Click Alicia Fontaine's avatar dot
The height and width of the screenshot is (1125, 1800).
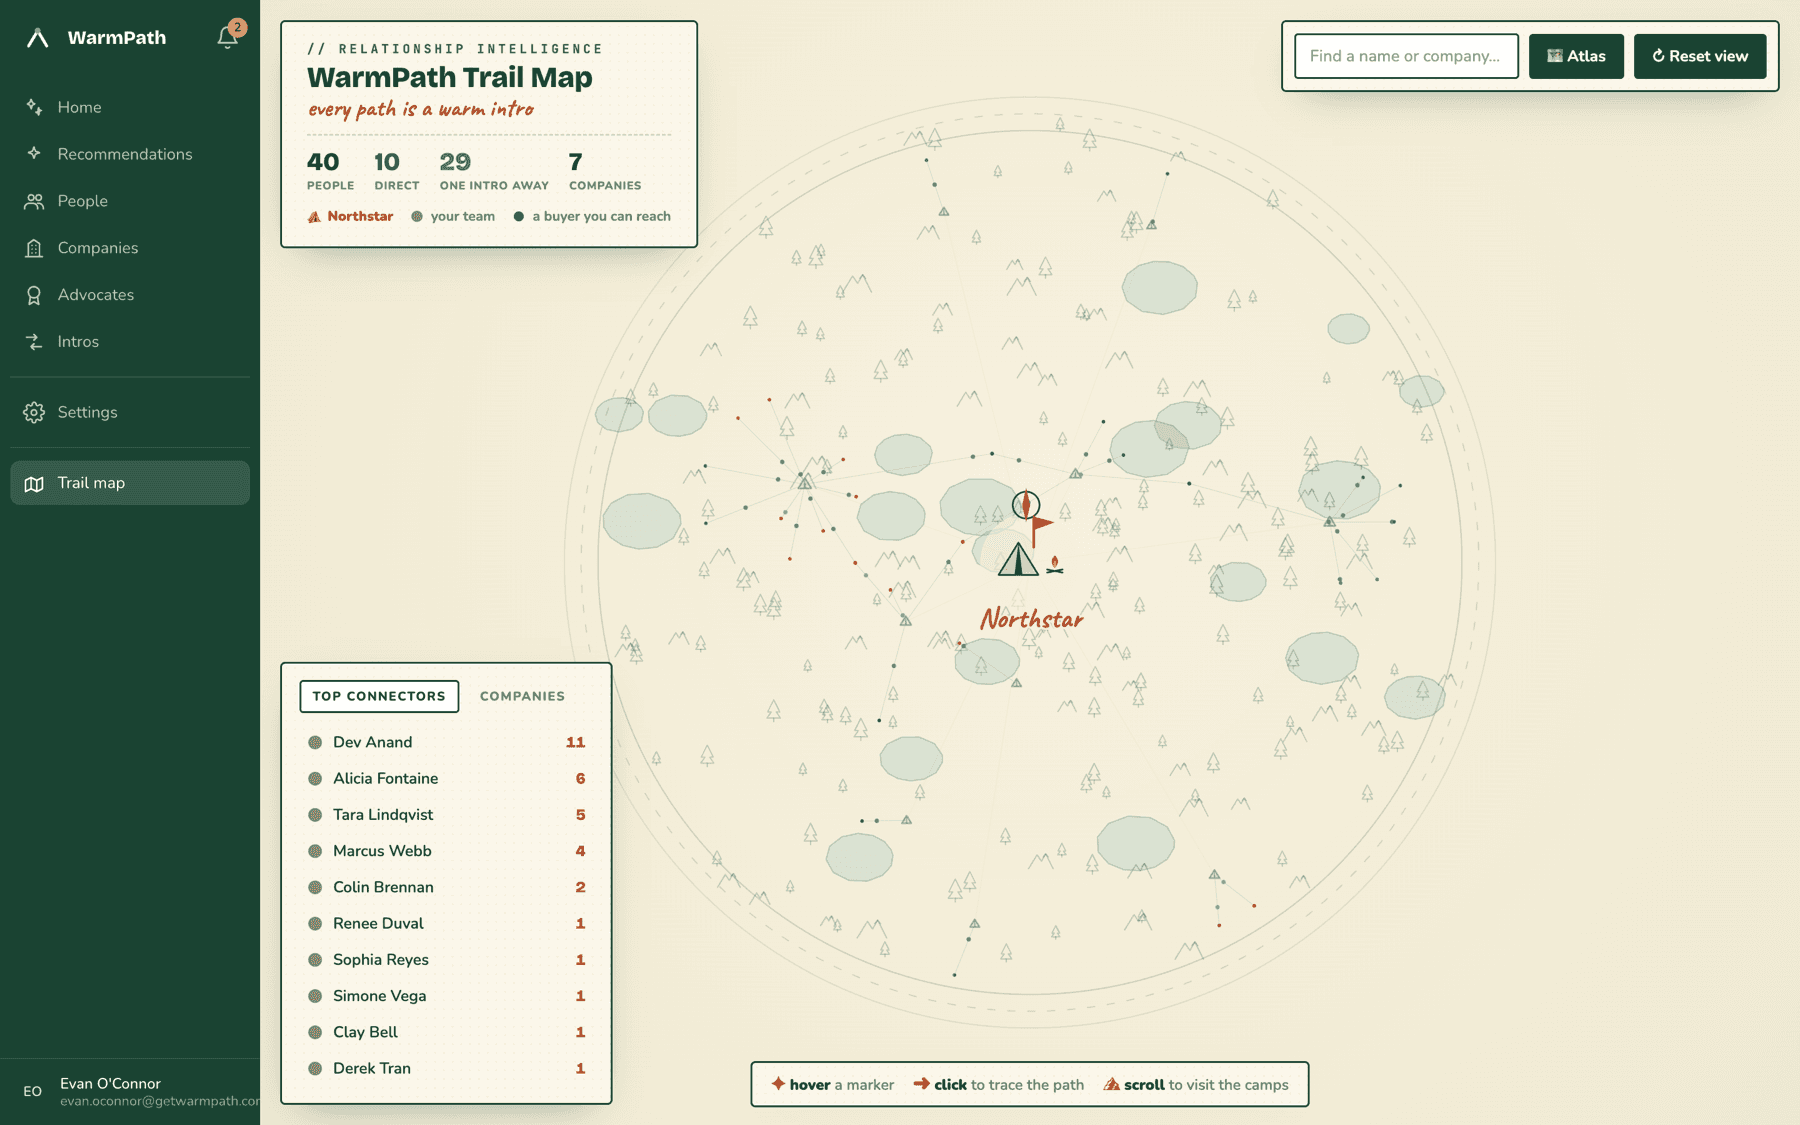(315, 778)
